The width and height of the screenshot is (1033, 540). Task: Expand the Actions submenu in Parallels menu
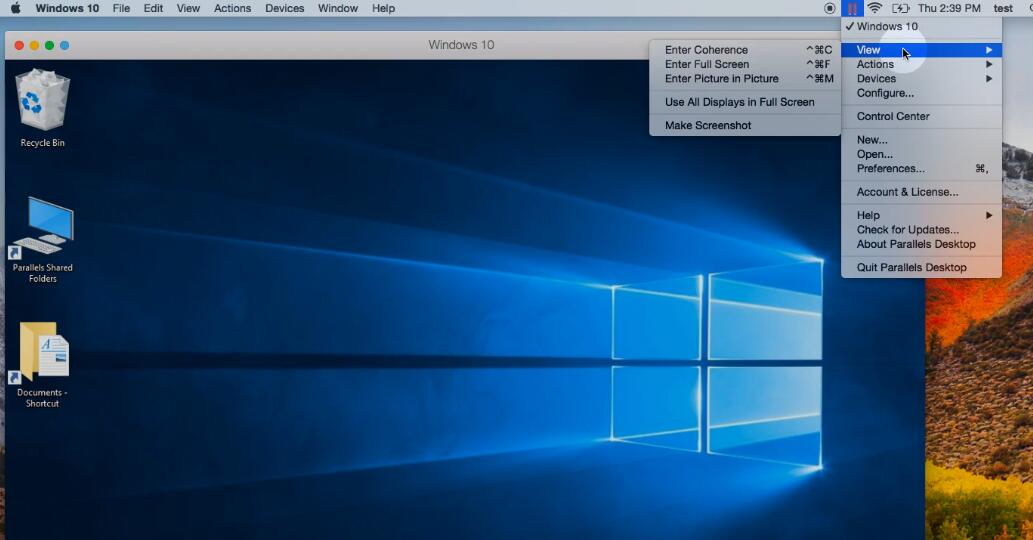coord(922,64)
